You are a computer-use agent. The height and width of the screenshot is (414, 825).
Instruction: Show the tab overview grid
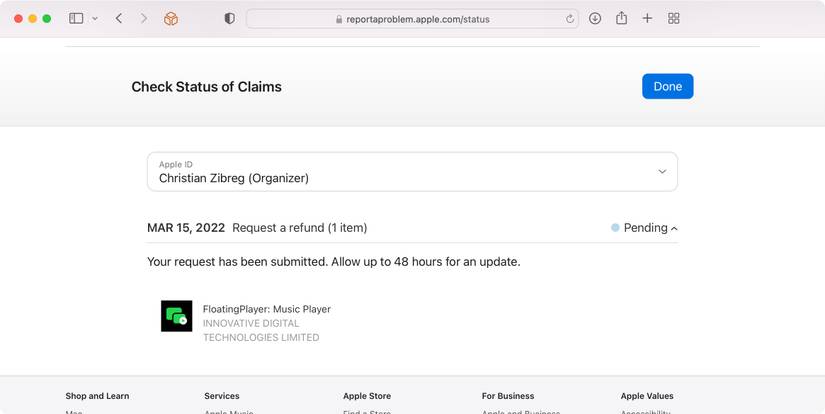[x=674, y=19]
